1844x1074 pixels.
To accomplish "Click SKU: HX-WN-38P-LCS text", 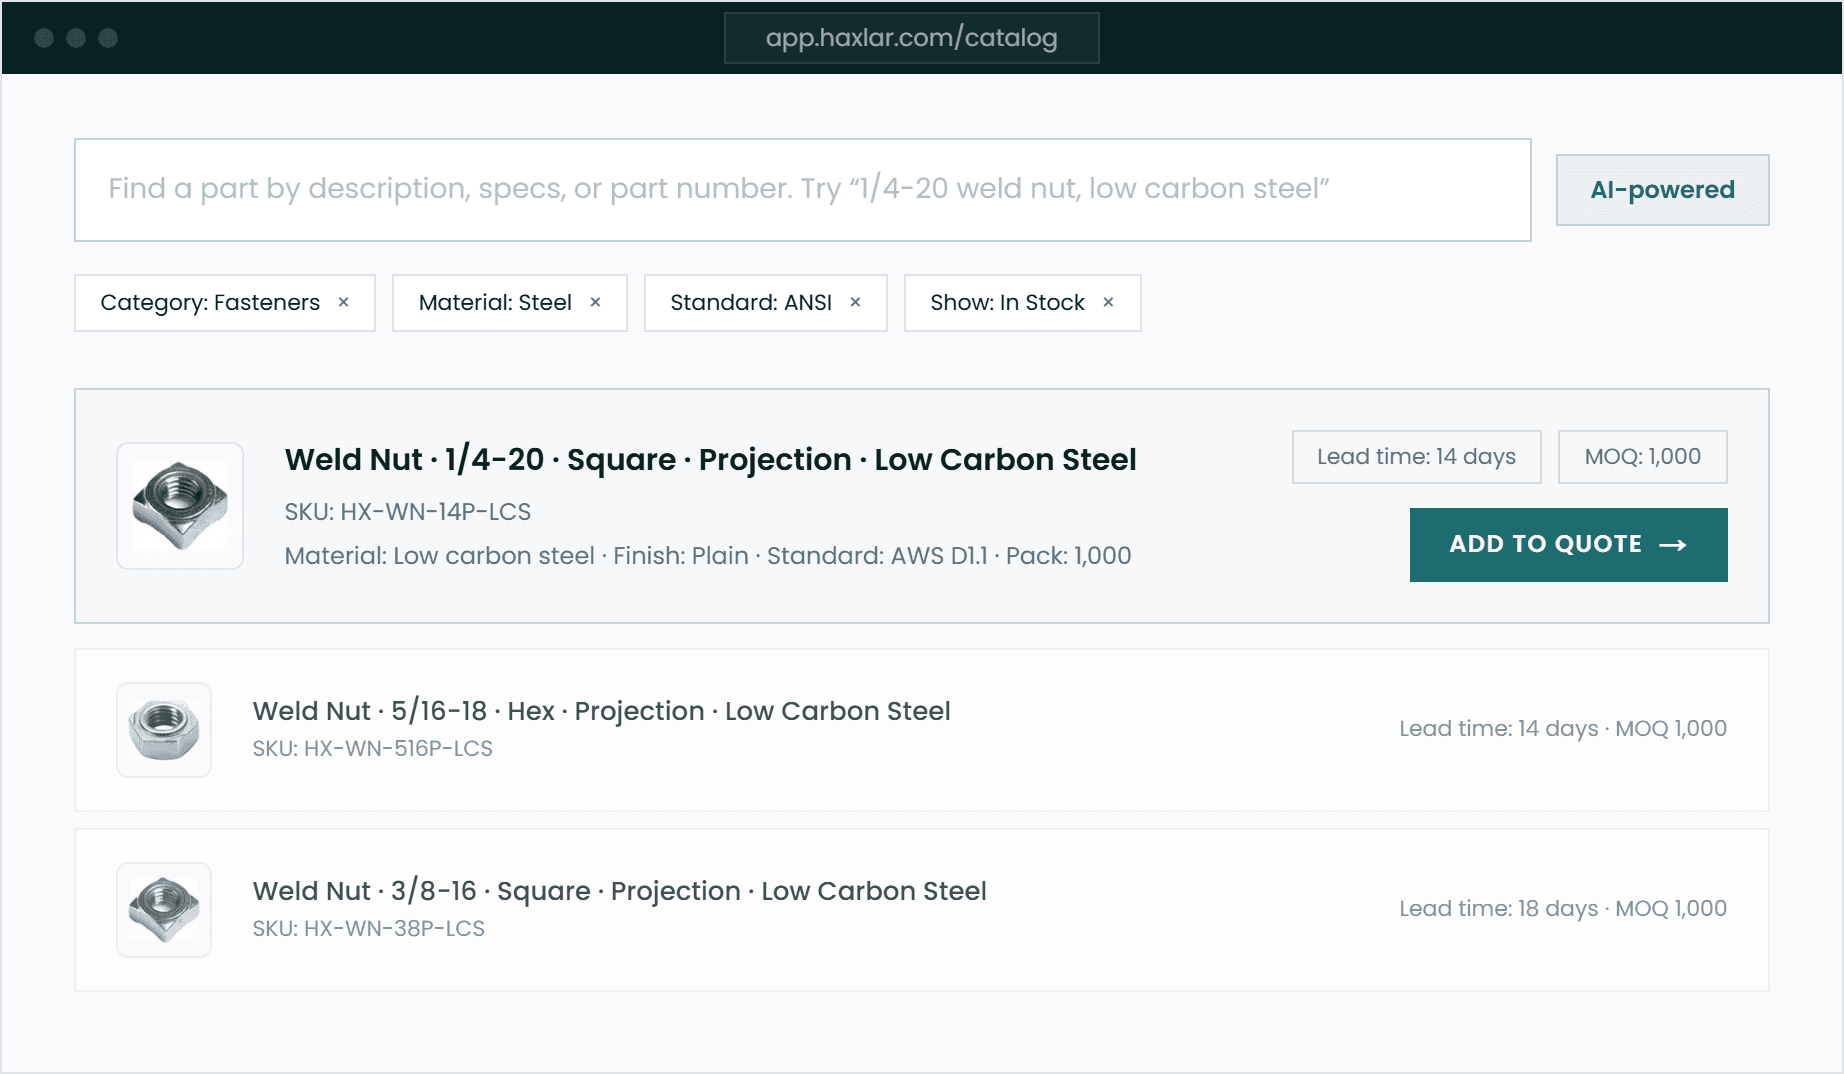I will [369, 929].
